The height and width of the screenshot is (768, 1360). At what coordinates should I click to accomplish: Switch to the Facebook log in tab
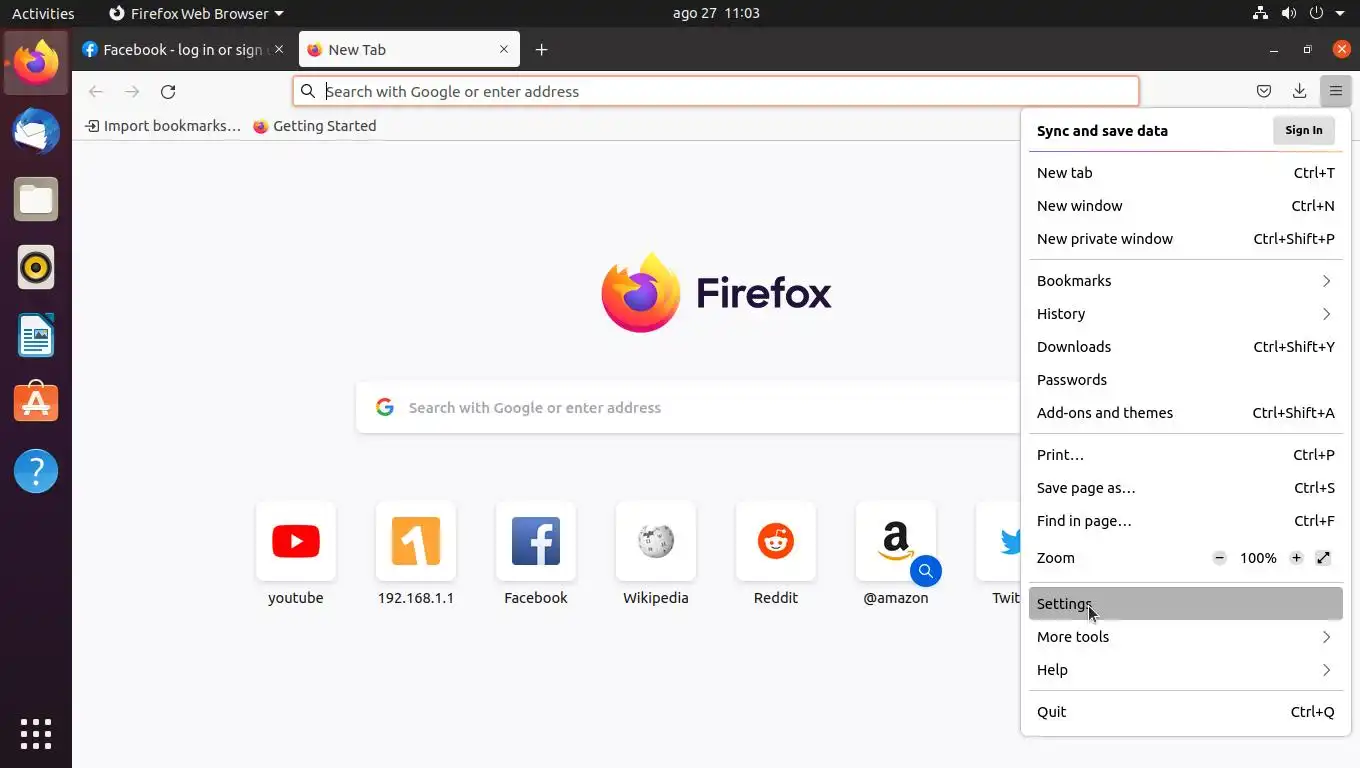pos(184,49)
